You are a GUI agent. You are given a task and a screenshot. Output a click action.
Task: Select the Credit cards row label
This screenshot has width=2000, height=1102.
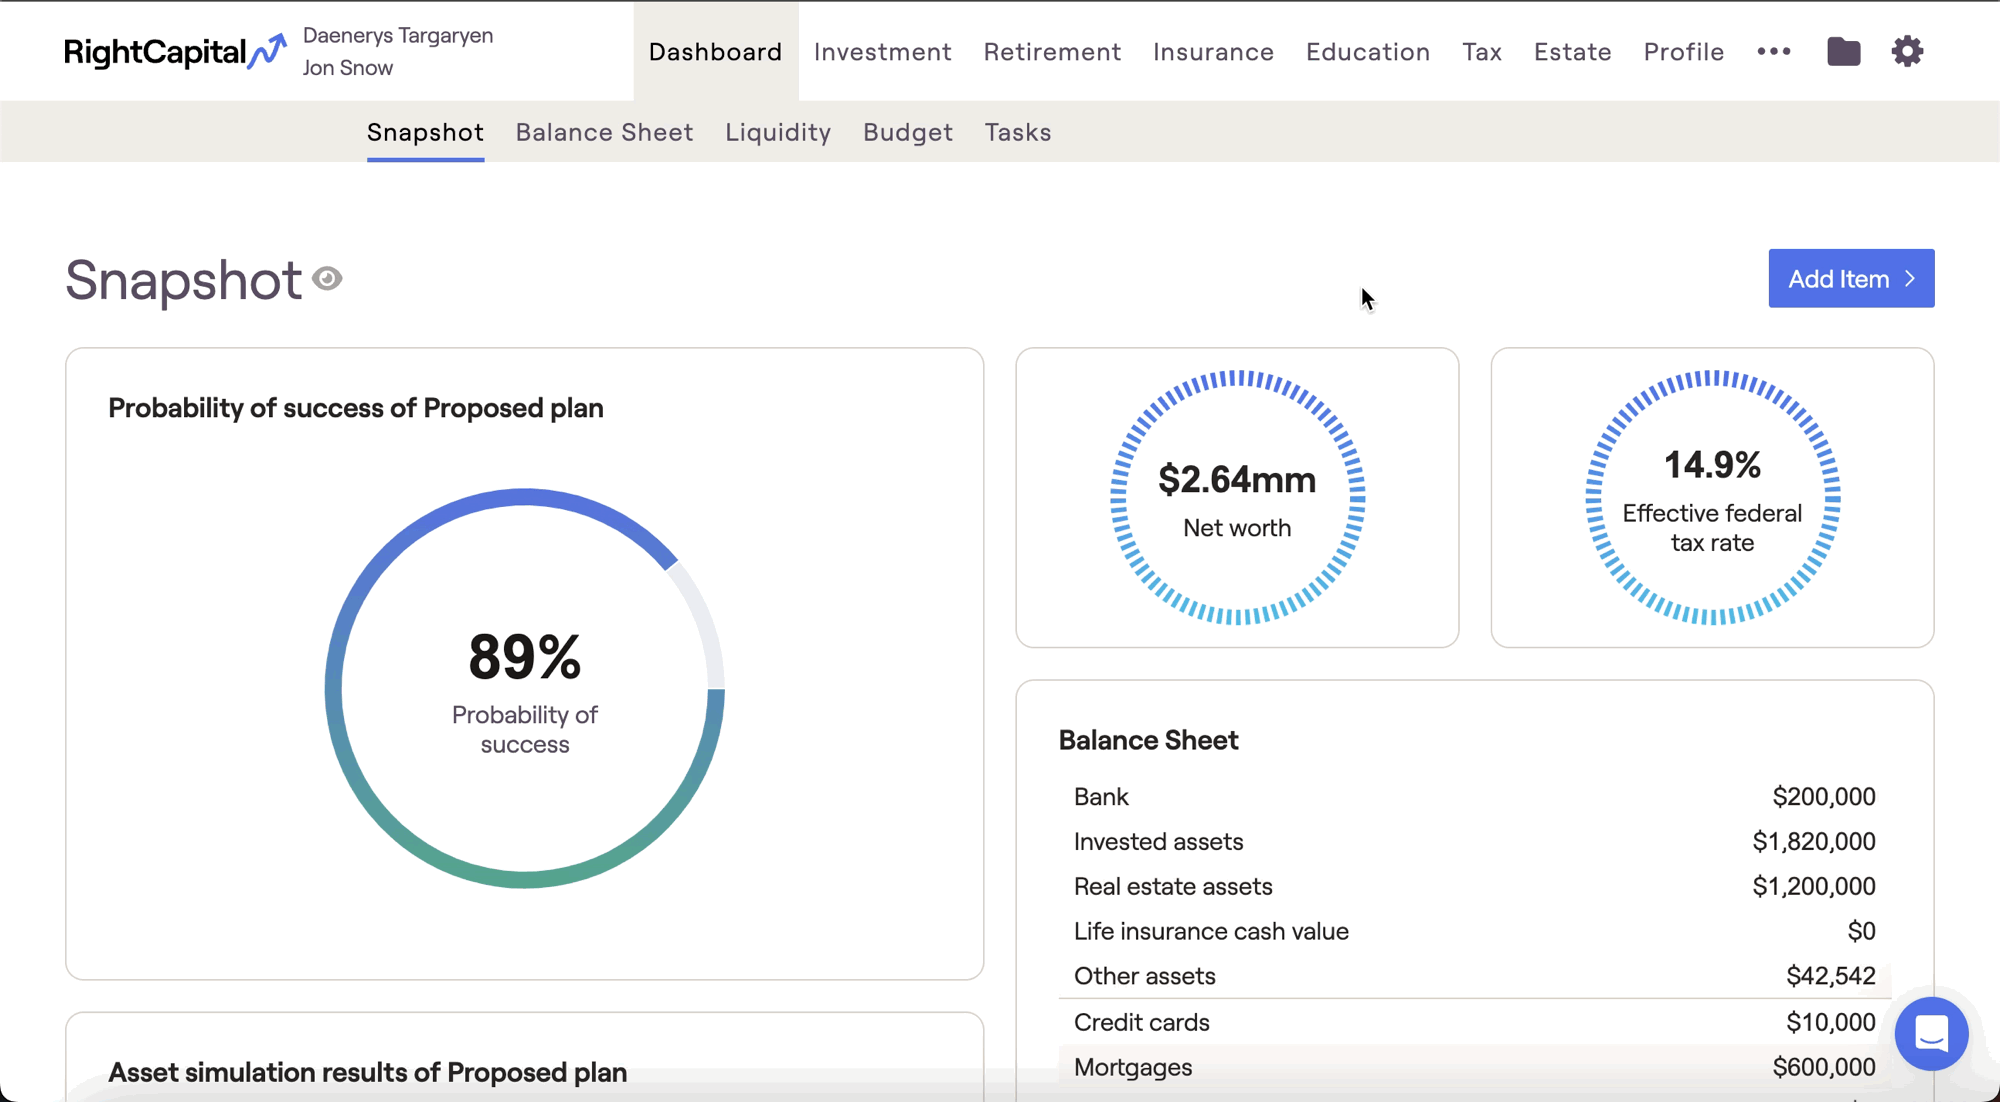[x=1141, y=1022]
